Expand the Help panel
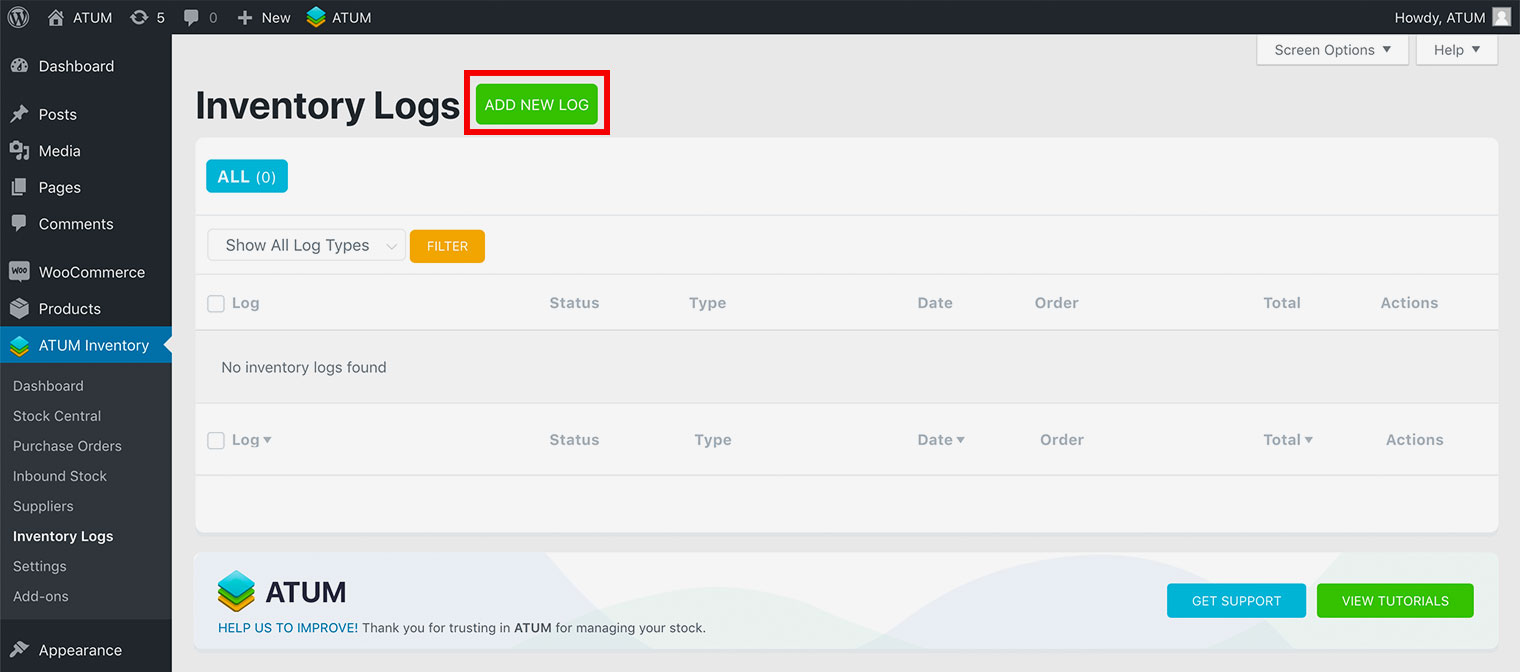Screen dimensions: 1520x672 [1457, 50]
